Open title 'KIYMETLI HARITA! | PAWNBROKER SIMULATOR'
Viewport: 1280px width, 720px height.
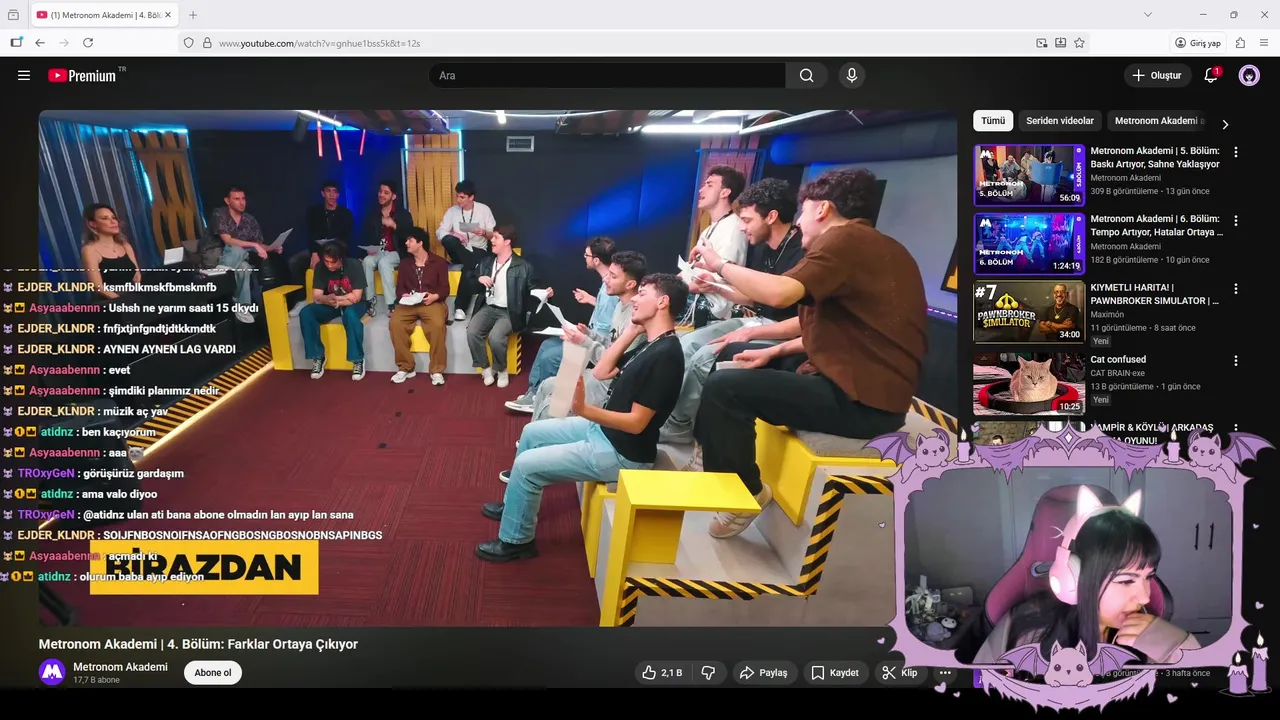tap(1155, 294)
